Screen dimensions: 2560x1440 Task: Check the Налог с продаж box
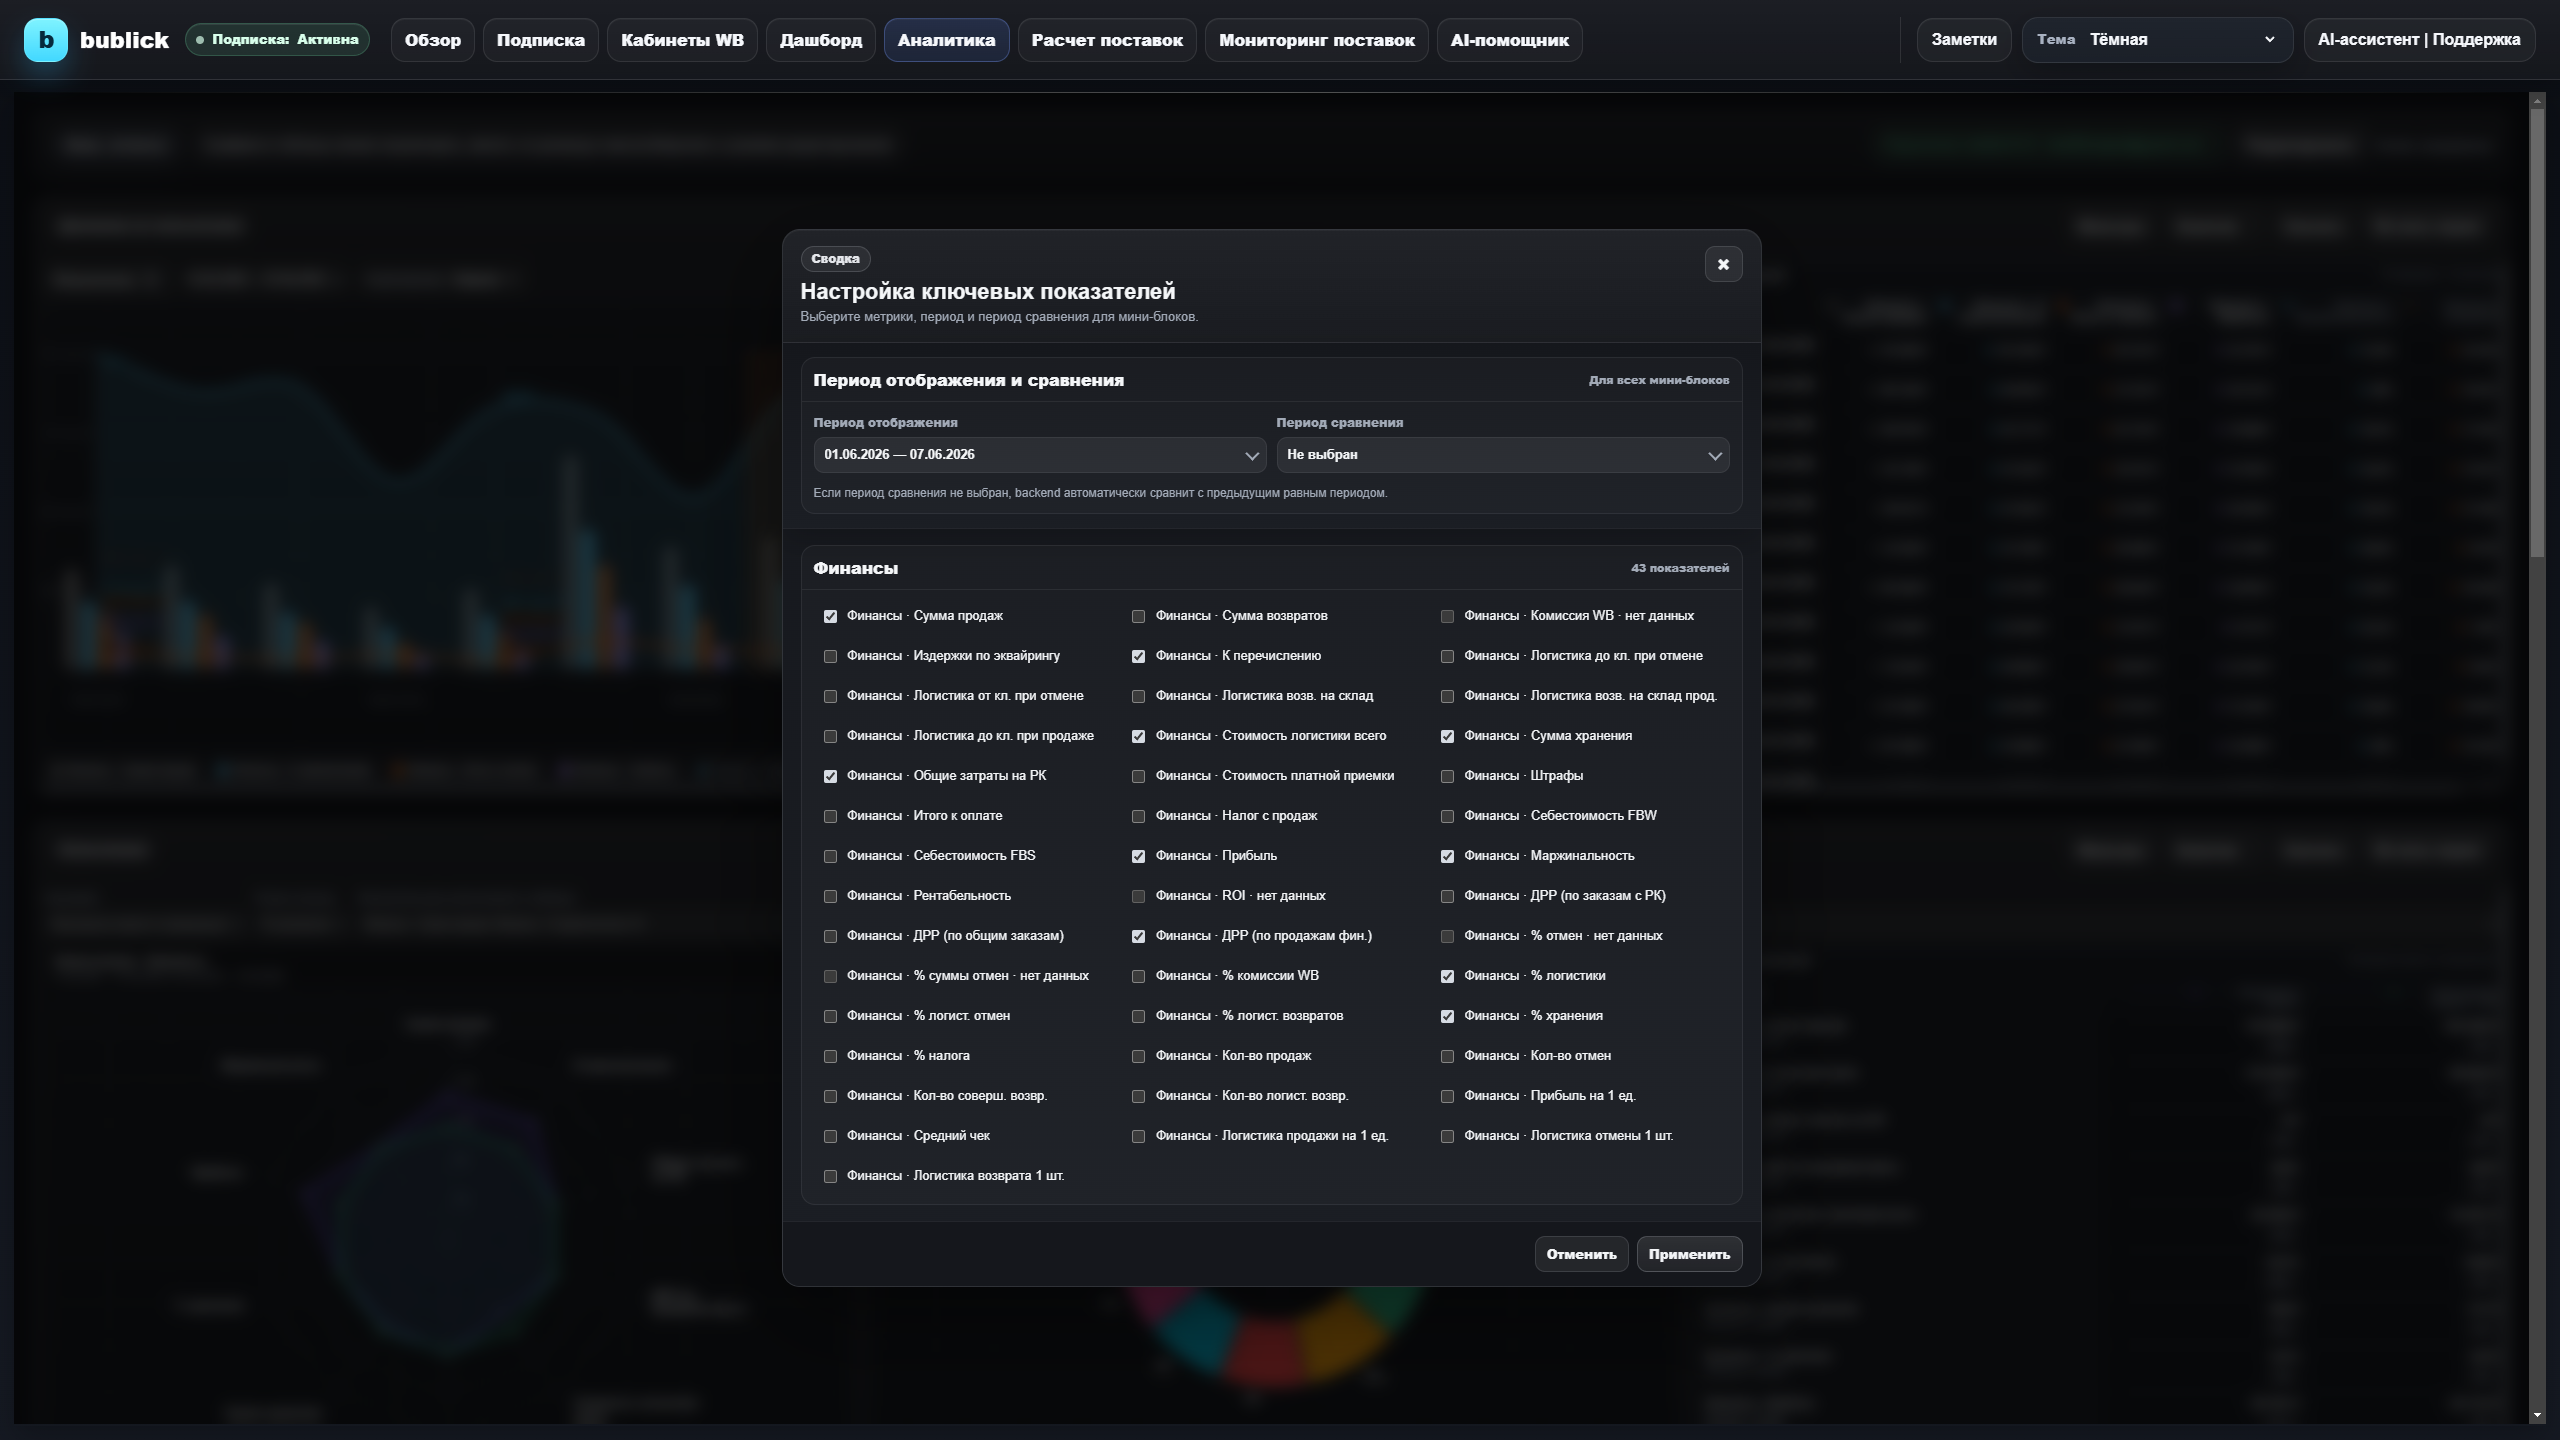pyautogui.click(x=1138, y=816)
